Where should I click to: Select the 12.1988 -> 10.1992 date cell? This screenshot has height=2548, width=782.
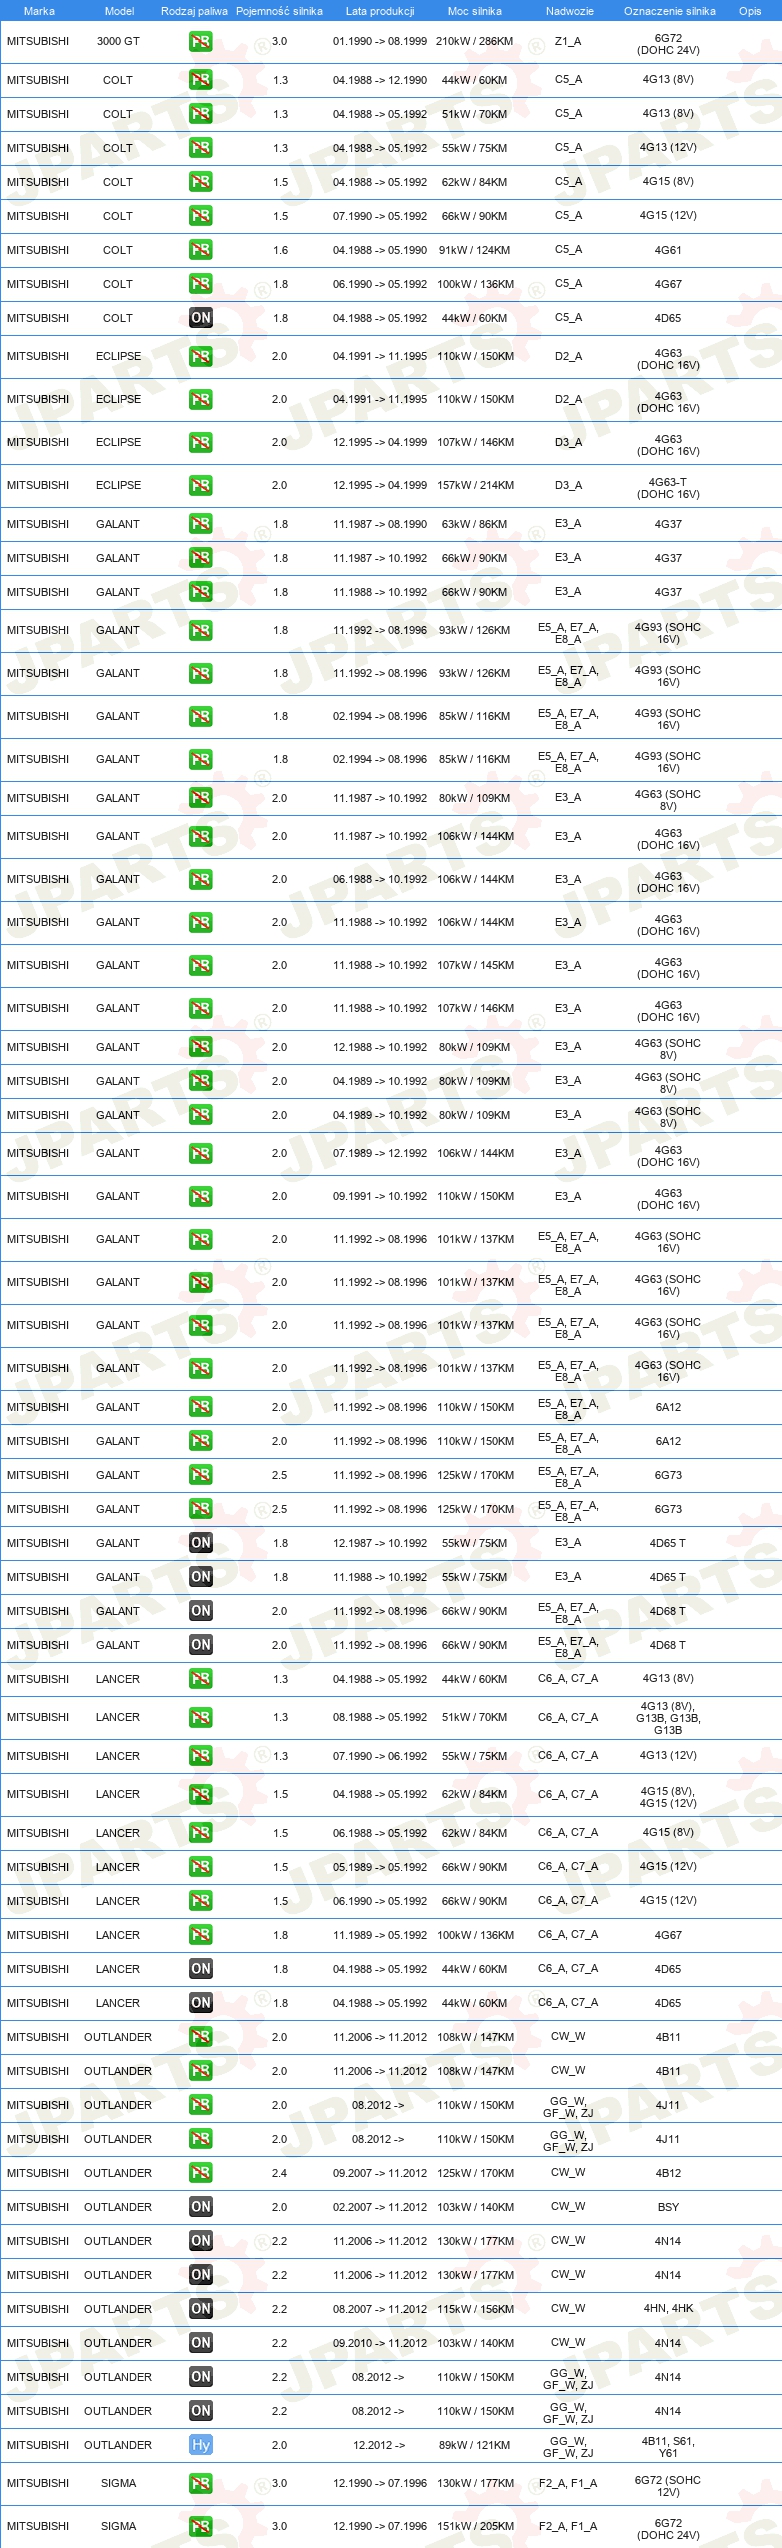pyautogui.click(x=380, y=1047)
